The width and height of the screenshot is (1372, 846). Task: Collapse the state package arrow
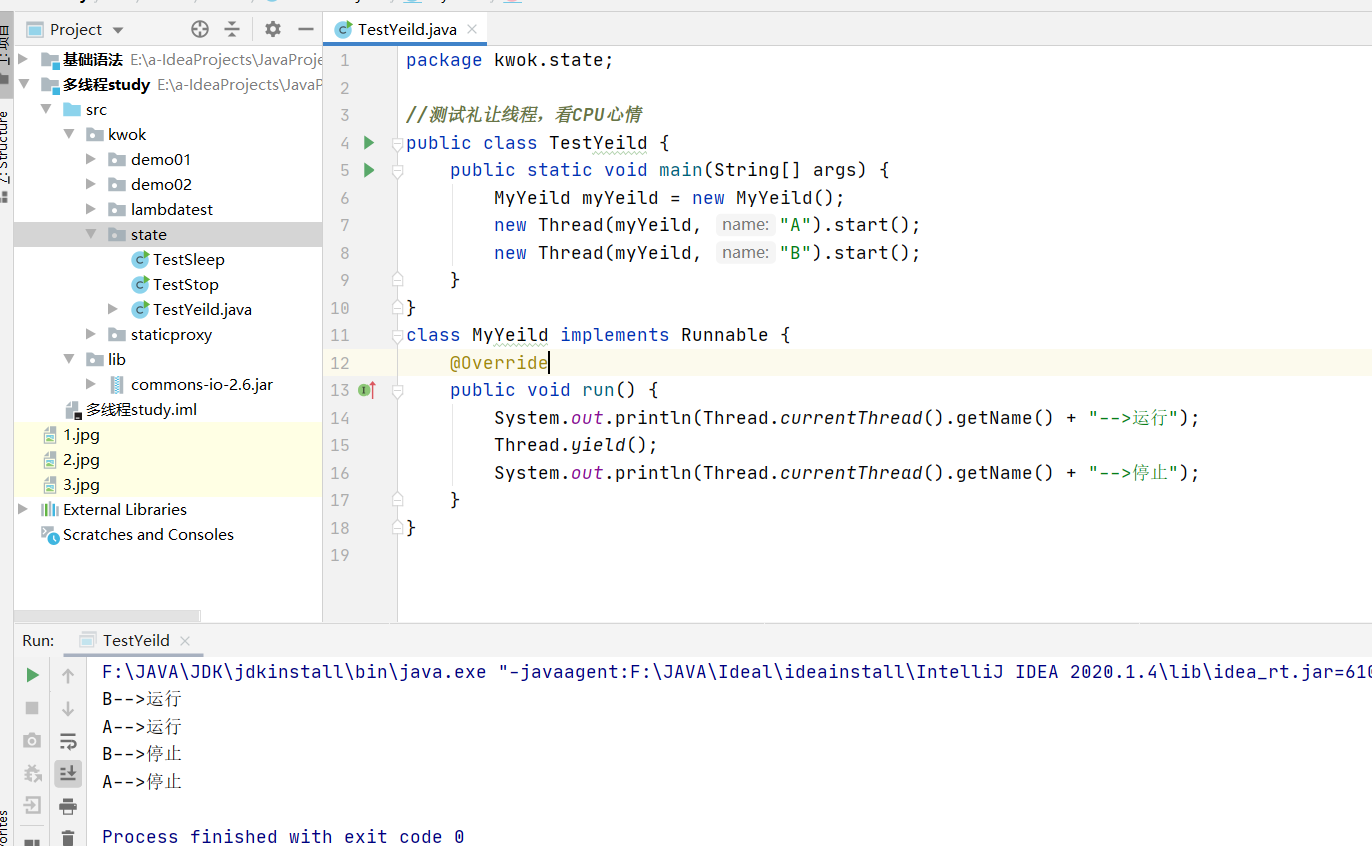[91, 234]
